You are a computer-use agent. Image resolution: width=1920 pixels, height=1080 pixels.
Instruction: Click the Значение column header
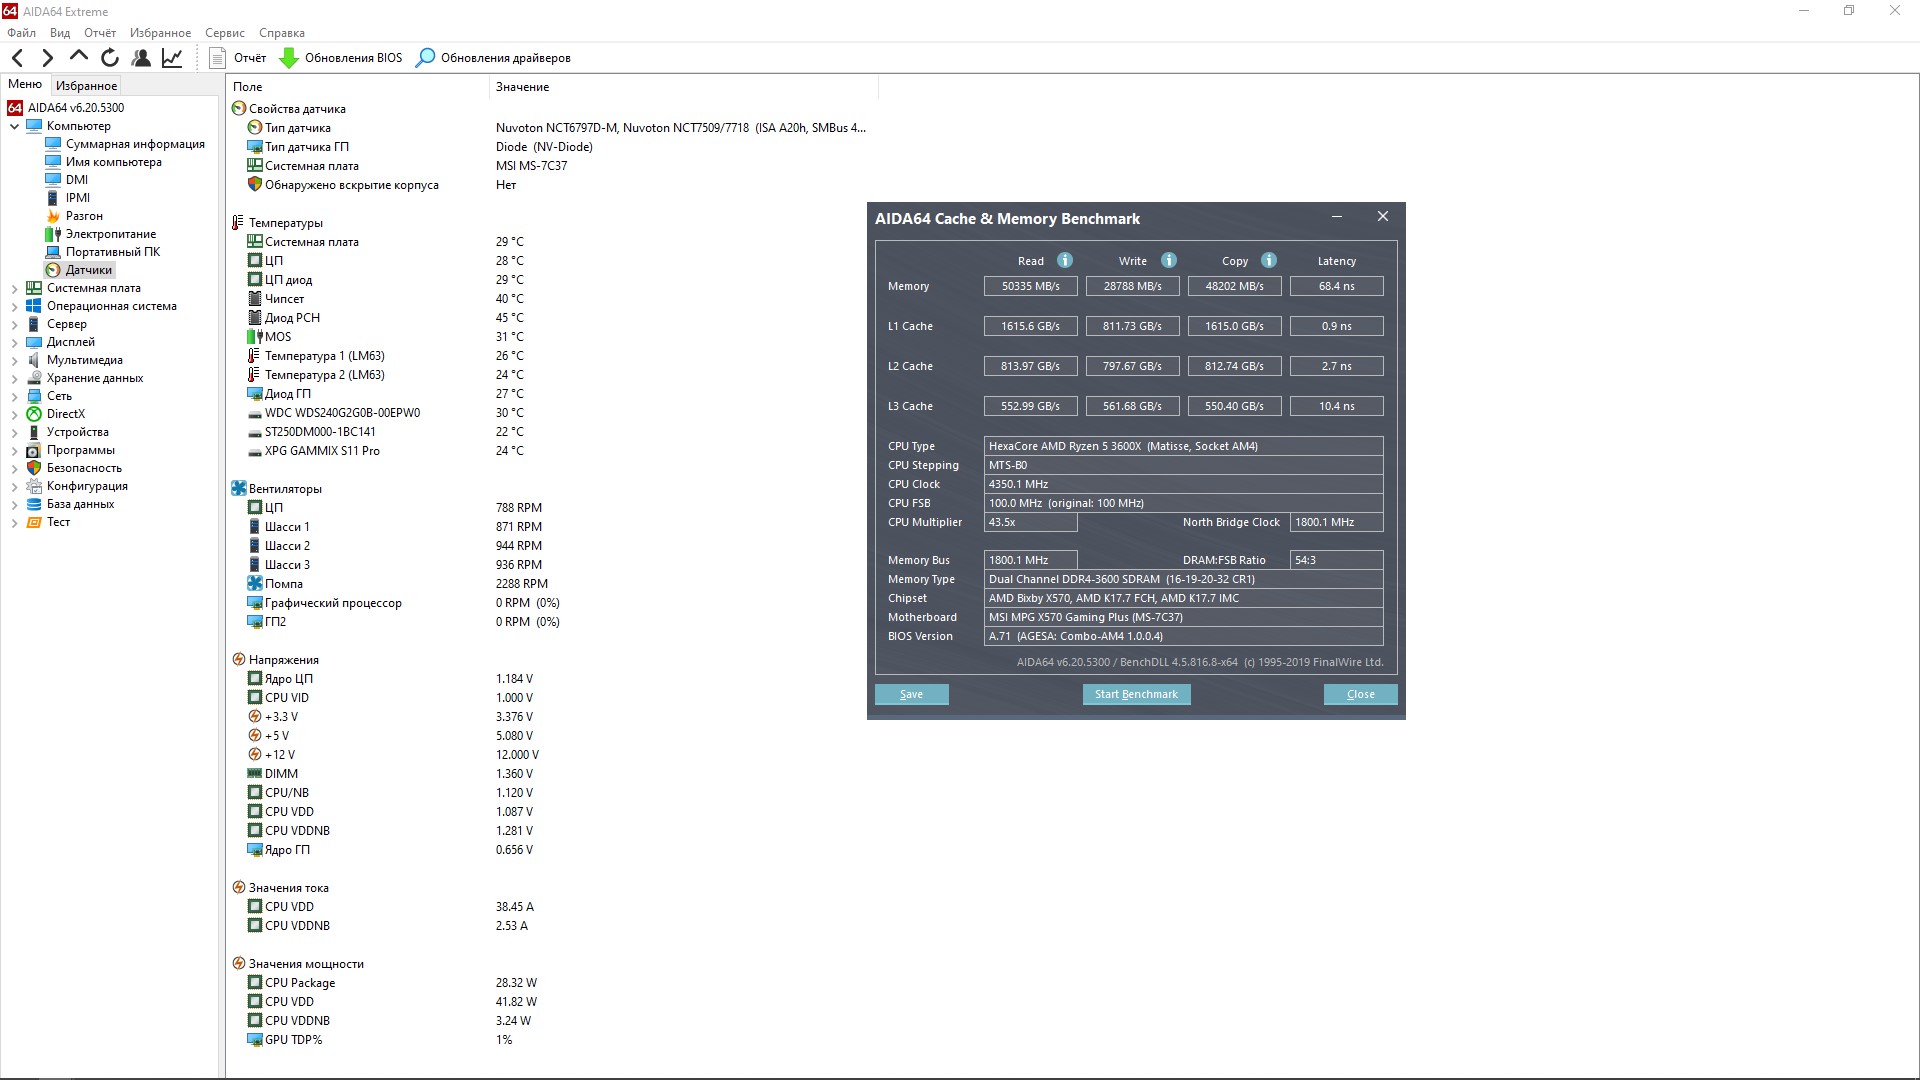[522, 87]
